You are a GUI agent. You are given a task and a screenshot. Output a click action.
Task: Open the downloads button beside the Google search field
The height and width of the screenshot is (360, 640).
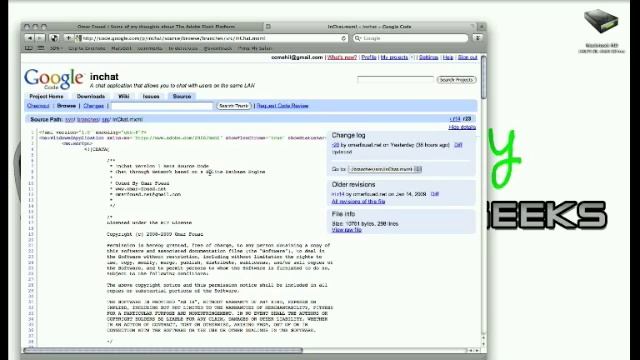pyautogui.click(x=477, y=38)
